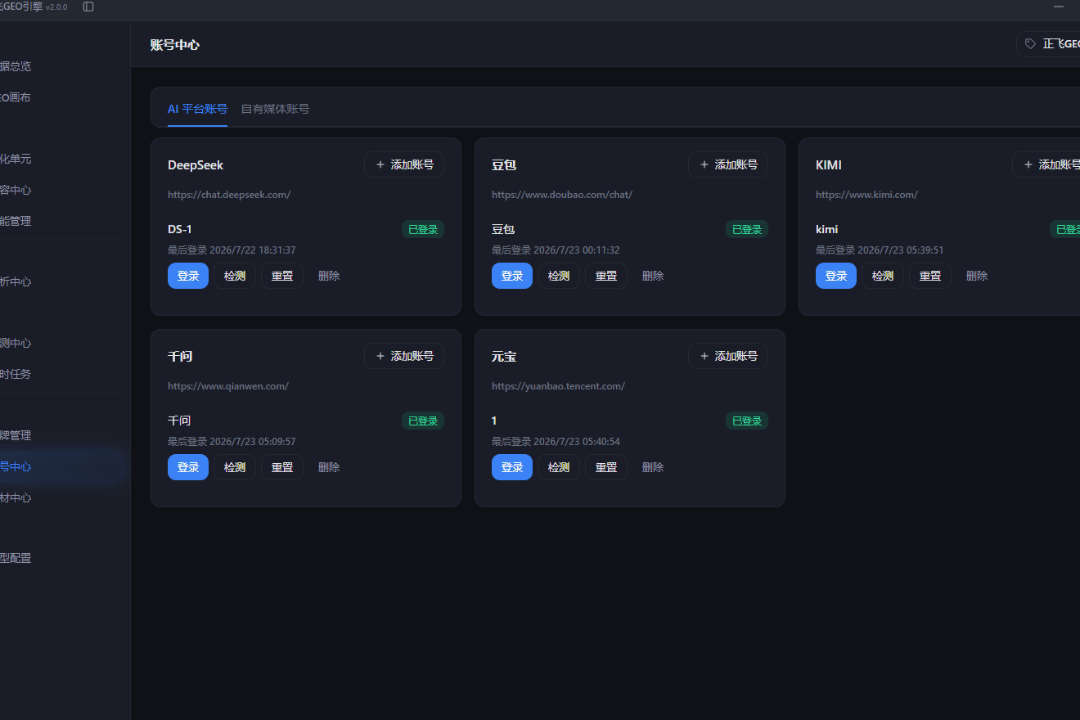
Task: Click the tag icon in the top-right badge
Action: [x=1030, y=44]
